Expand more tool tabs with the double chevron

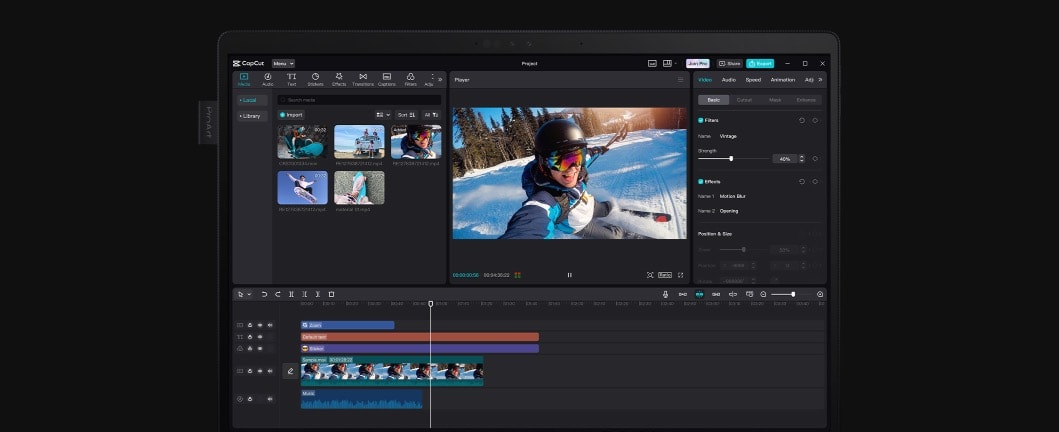(x=440, y=79)
